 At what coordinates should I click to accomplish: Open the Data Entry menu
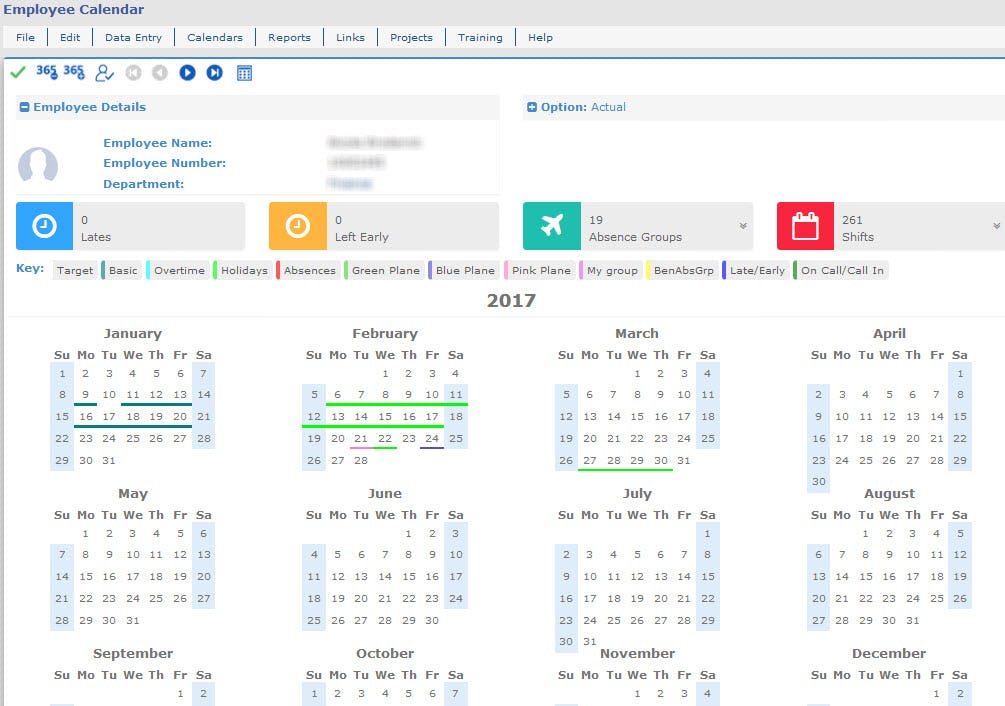(133, 37)
